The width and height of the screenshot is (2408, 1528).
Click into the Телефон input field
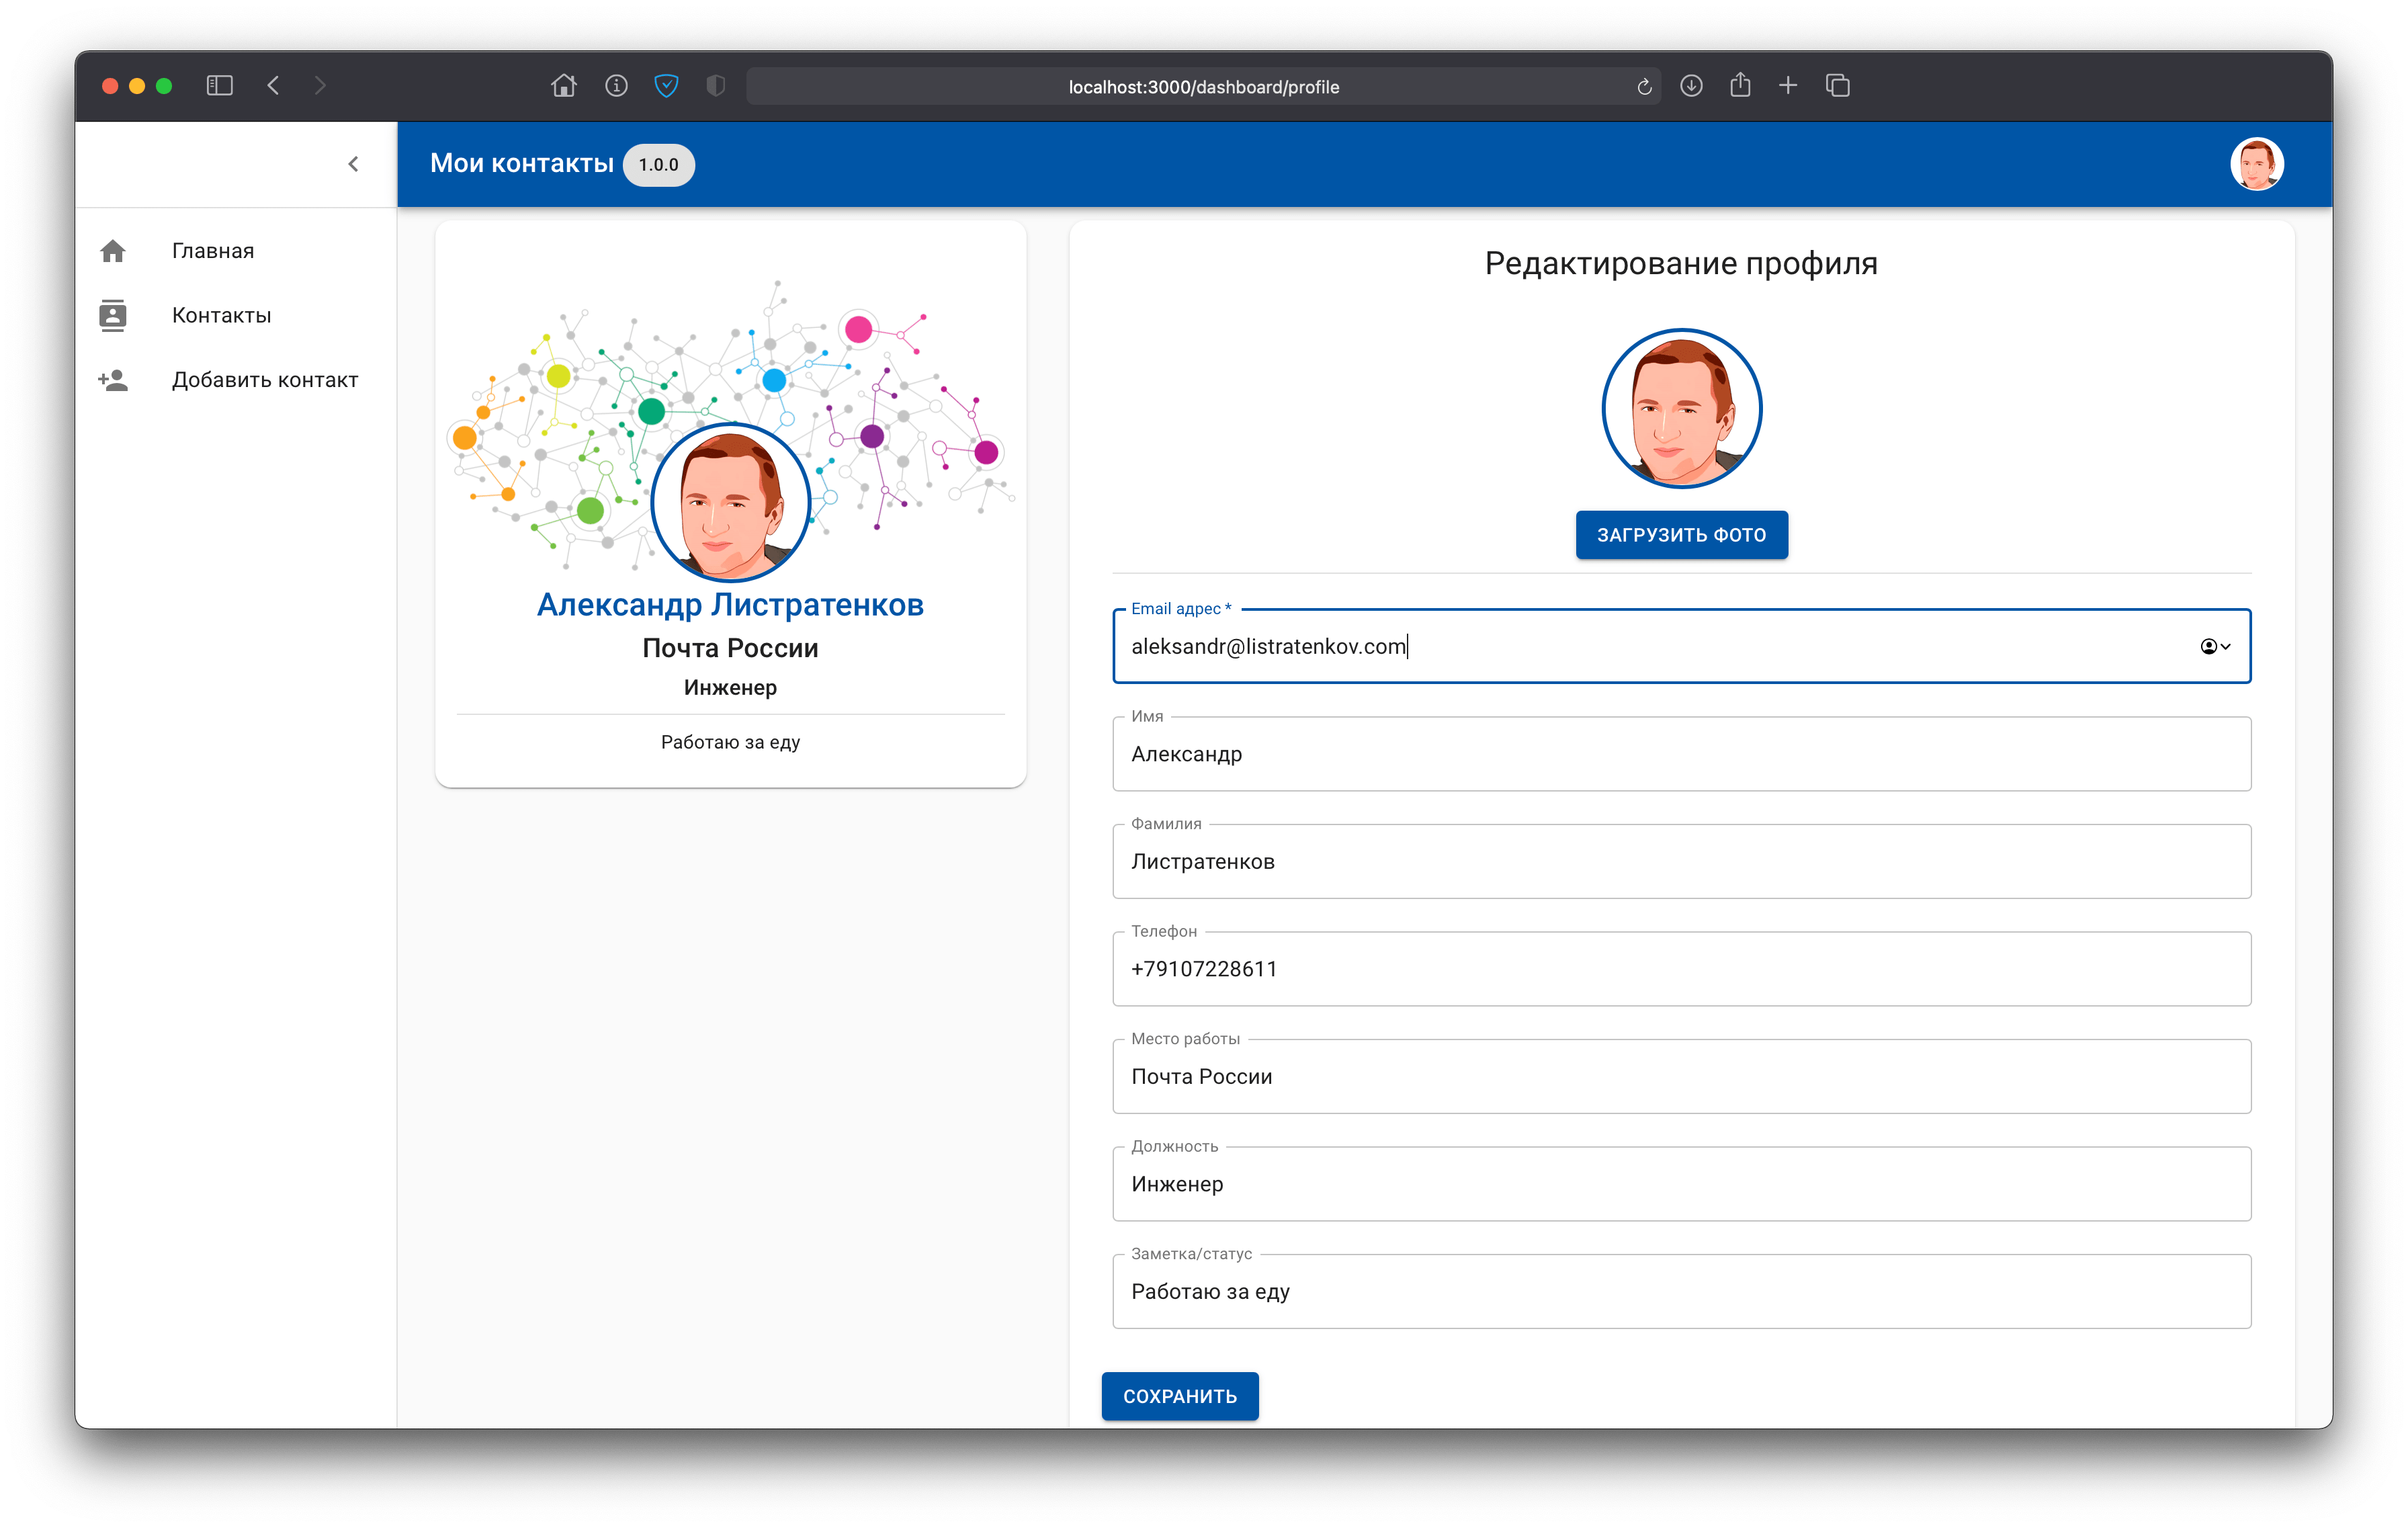tap(1680, 969)
